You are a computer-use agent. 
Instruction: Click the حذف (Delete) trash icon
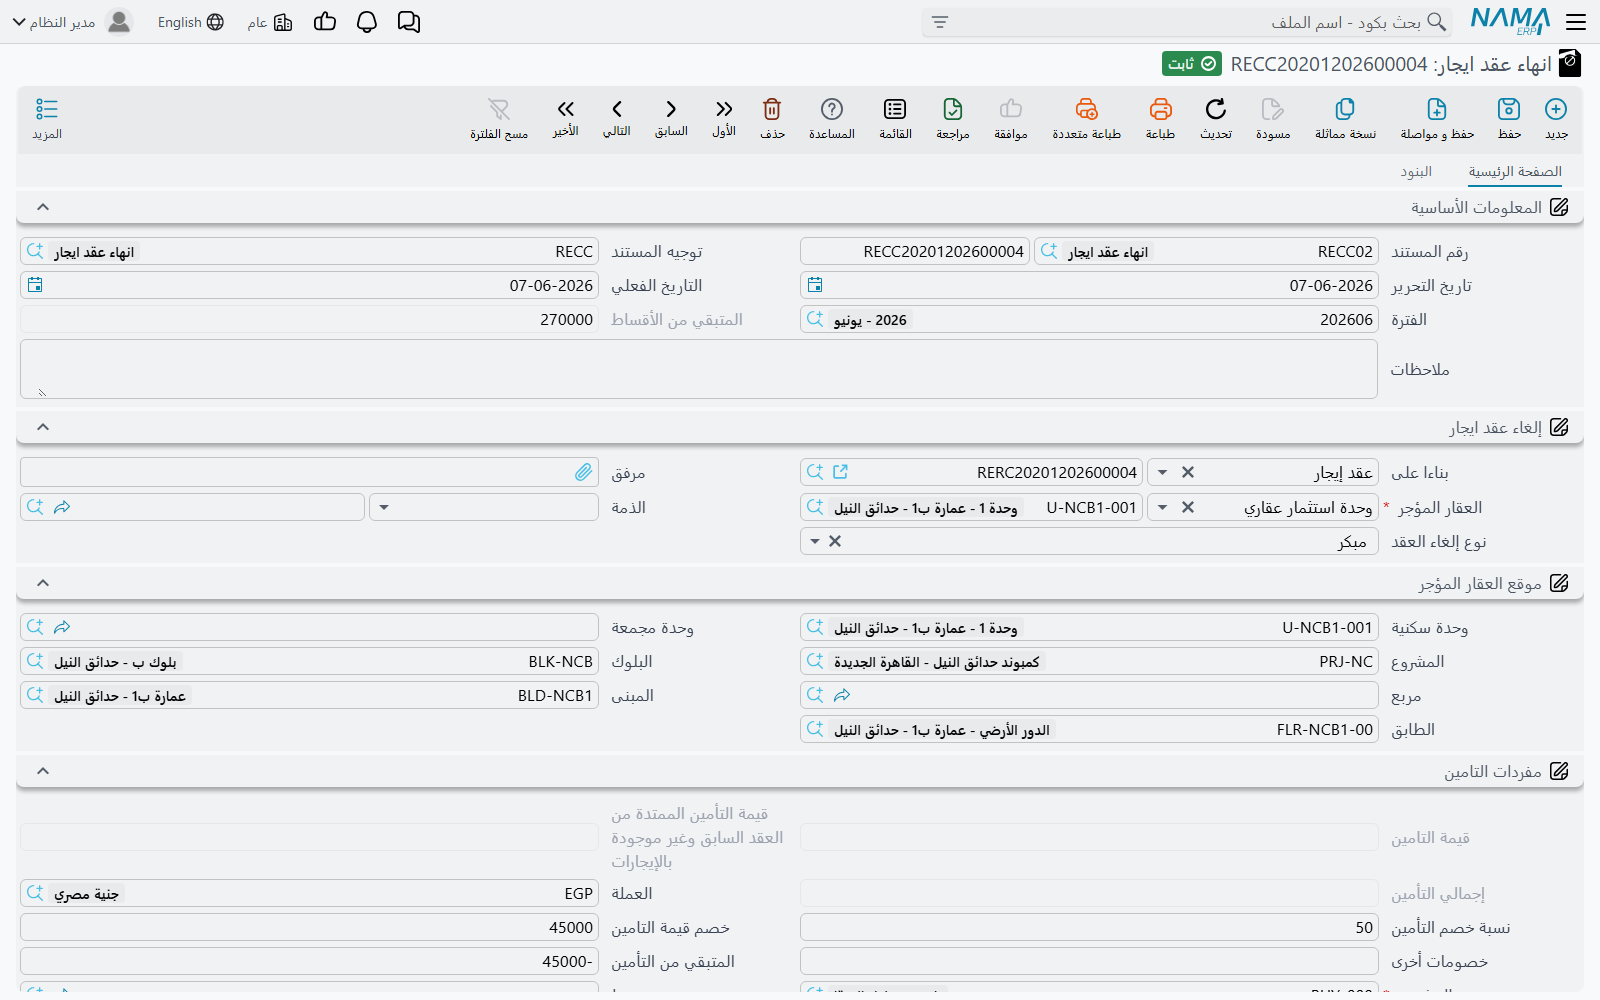coord(772,109)
